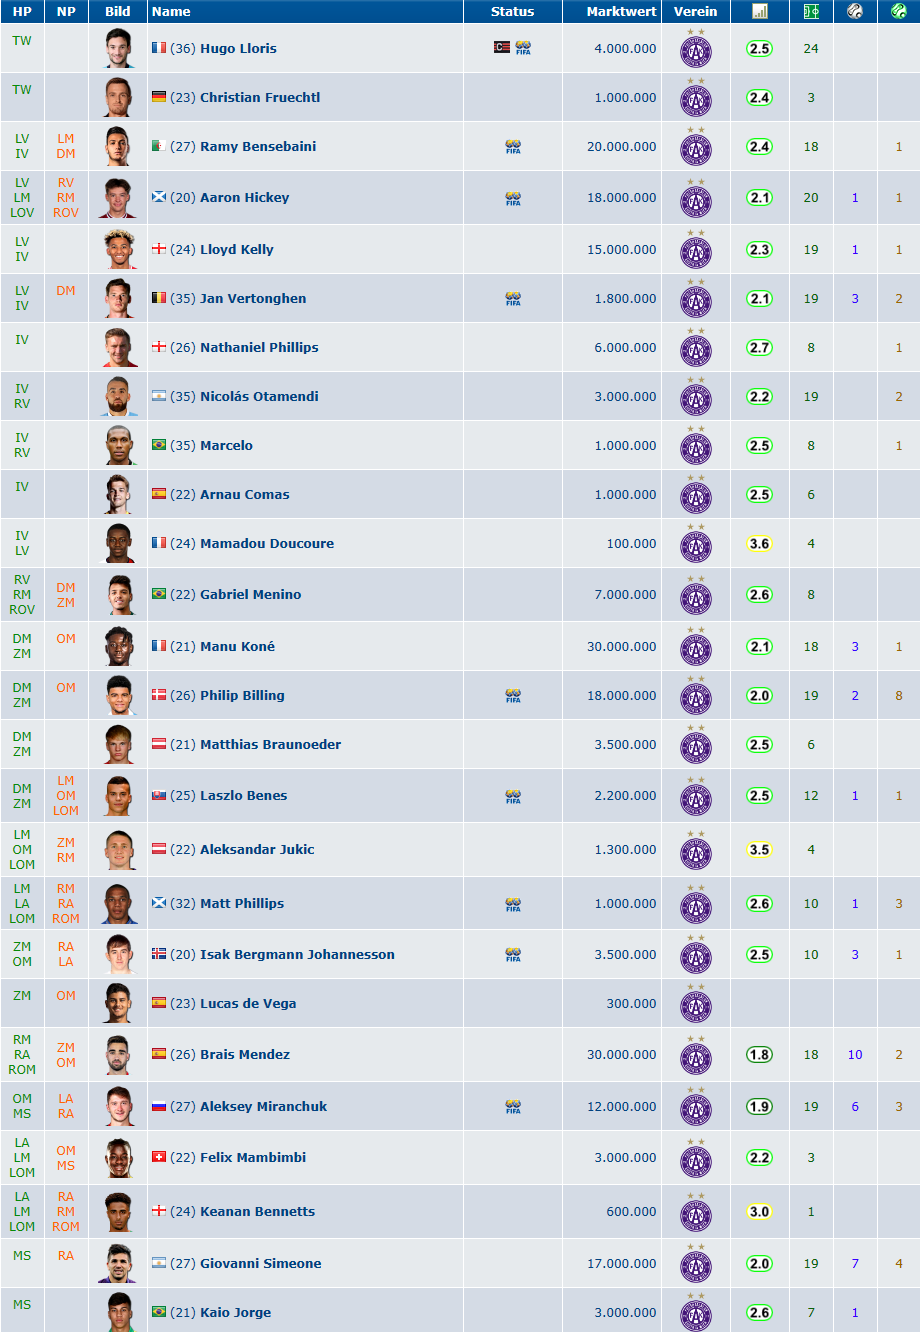Click Hugo Lloris's red card status icon
This screenshot has width=920, height=1332.
pyautogui.click(x=502, y=47)
